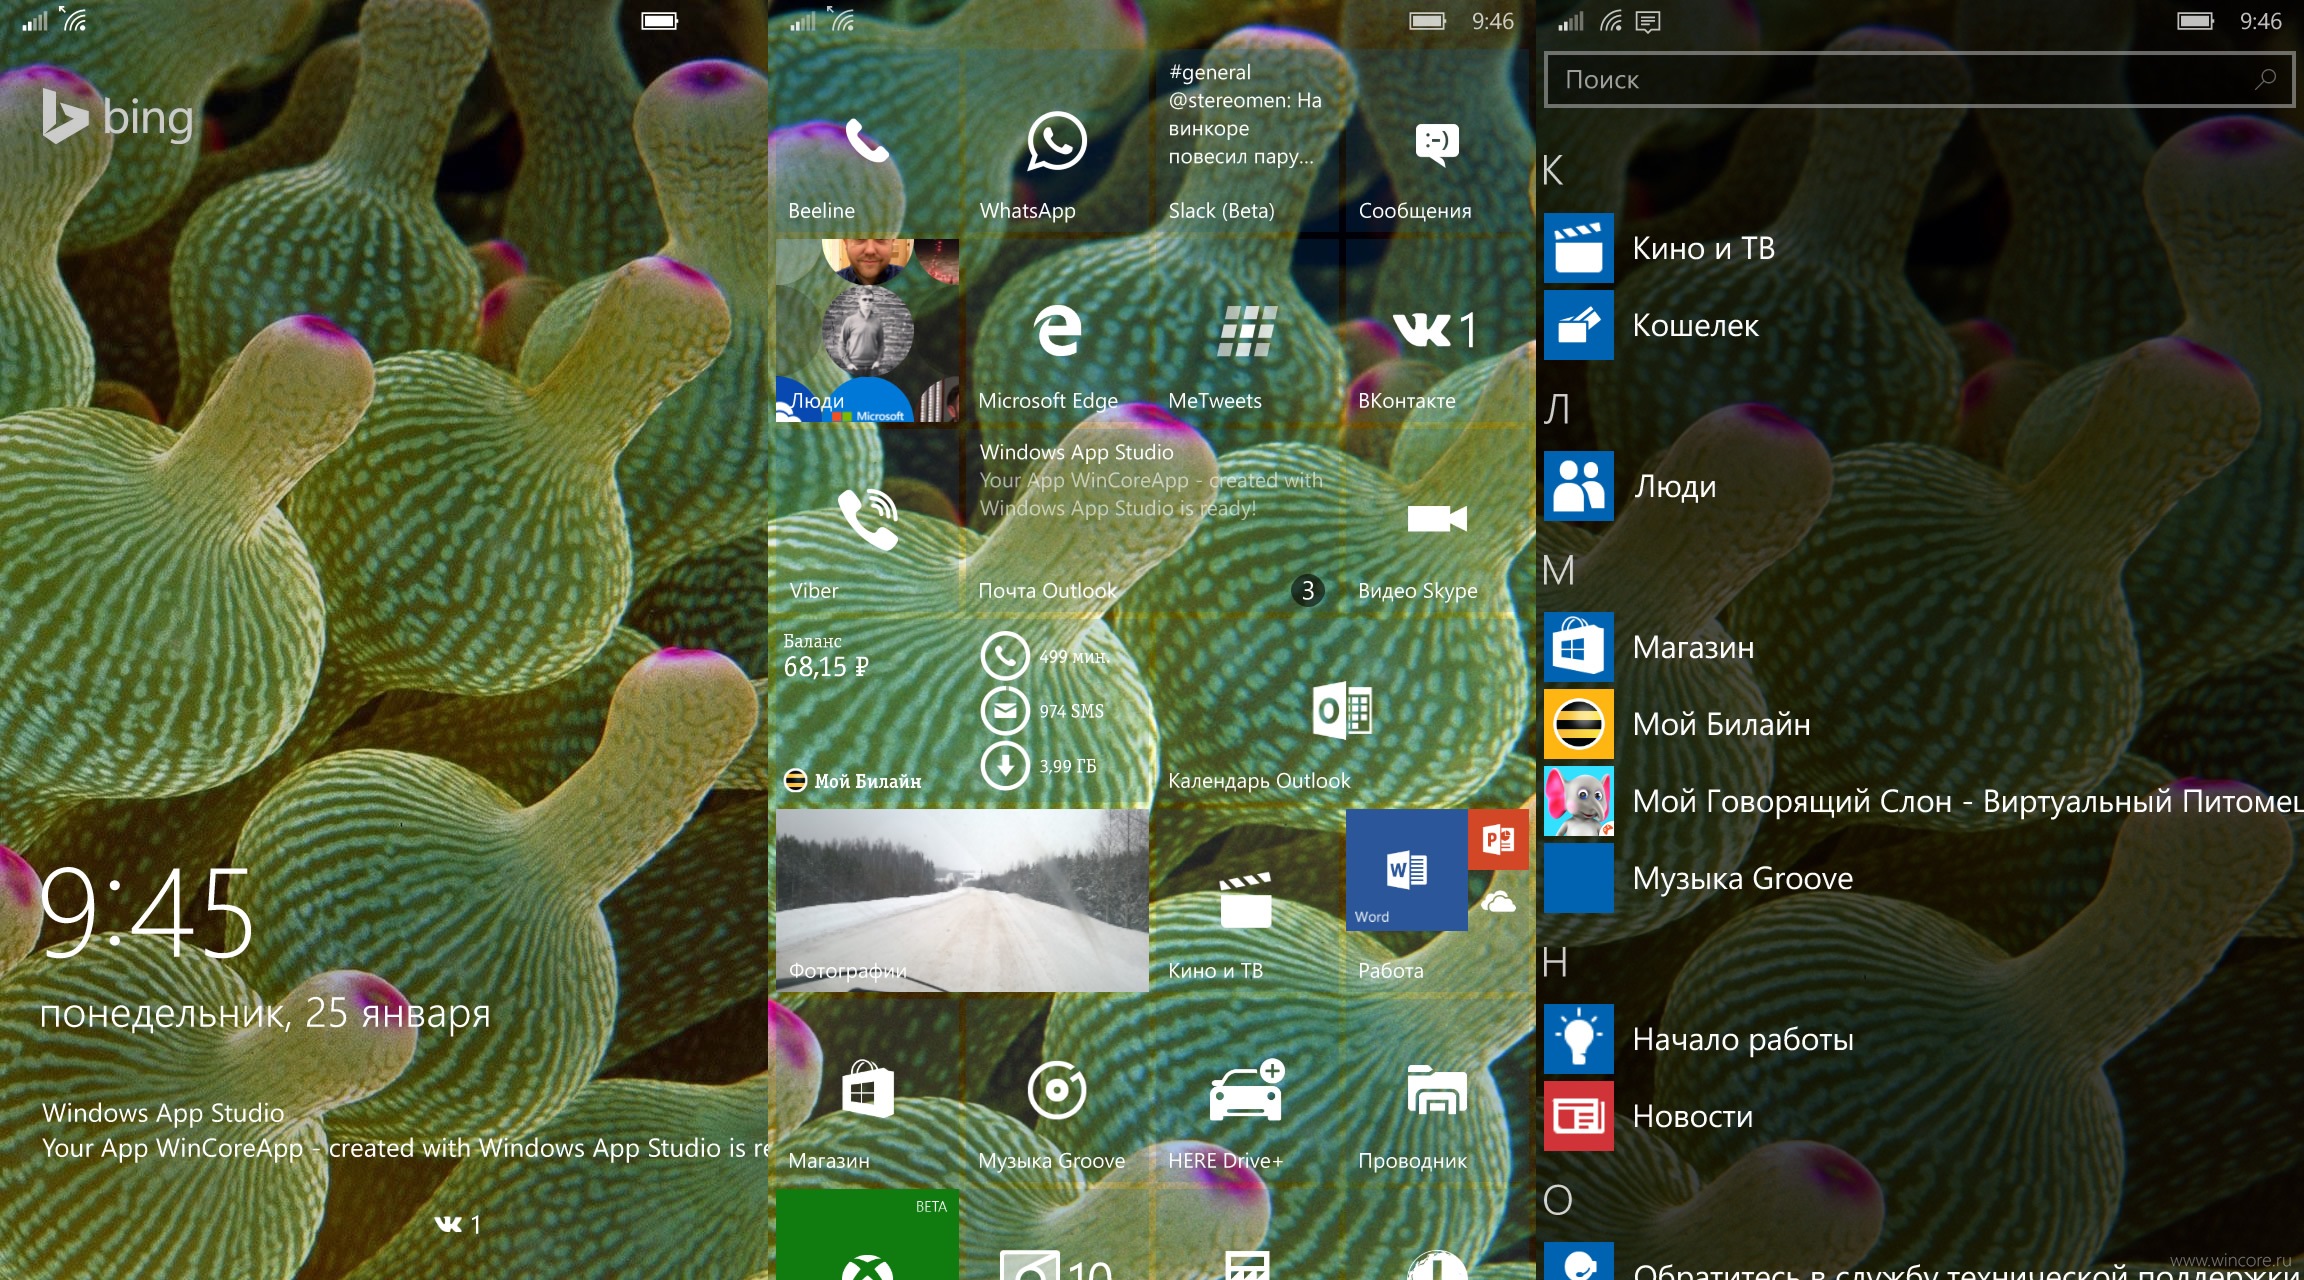Open Магазин in the app list

click(x=1919, y=647)
